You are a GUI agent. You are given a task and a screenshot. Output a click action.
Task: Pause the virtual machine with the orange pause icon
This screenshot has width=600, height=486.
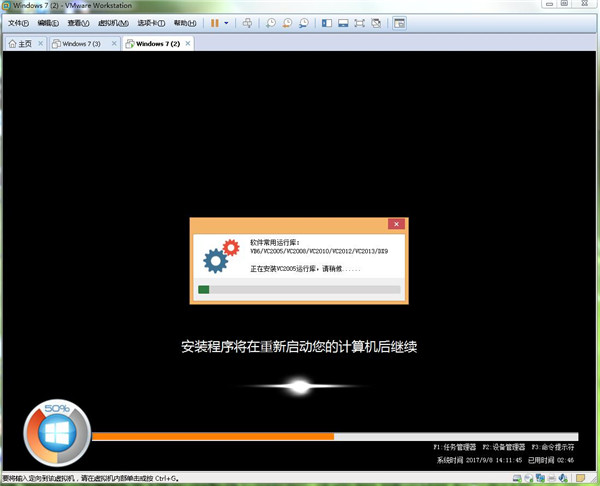tap(215, 23)
